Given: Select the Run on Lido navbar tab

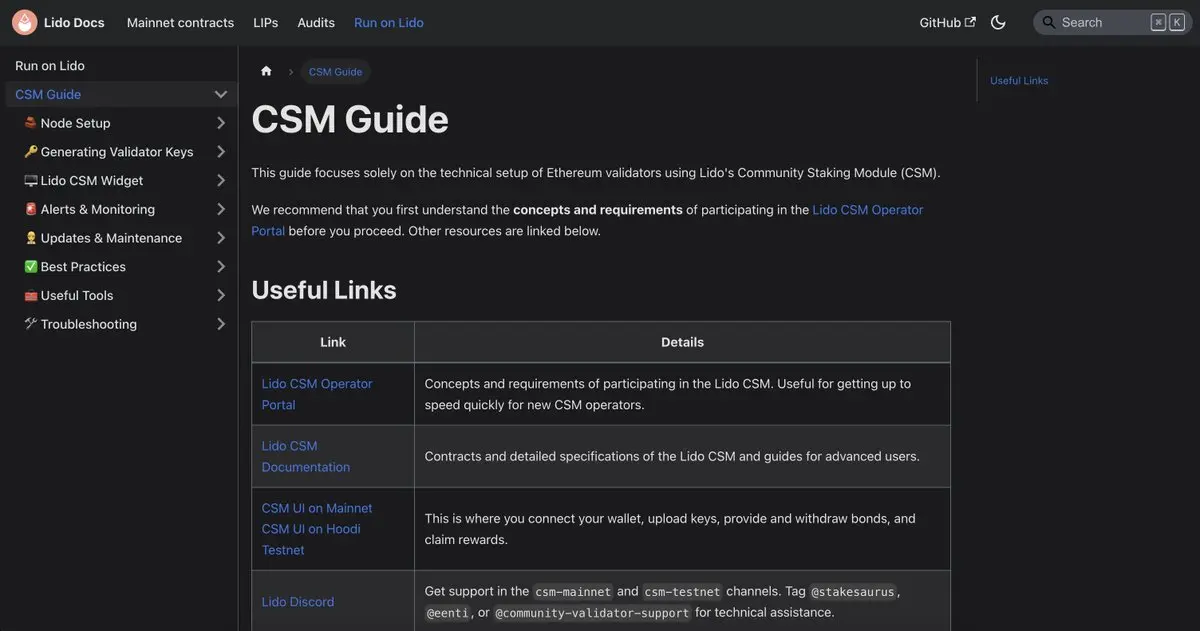Looking at the screenshot, I should click(389, 22).
